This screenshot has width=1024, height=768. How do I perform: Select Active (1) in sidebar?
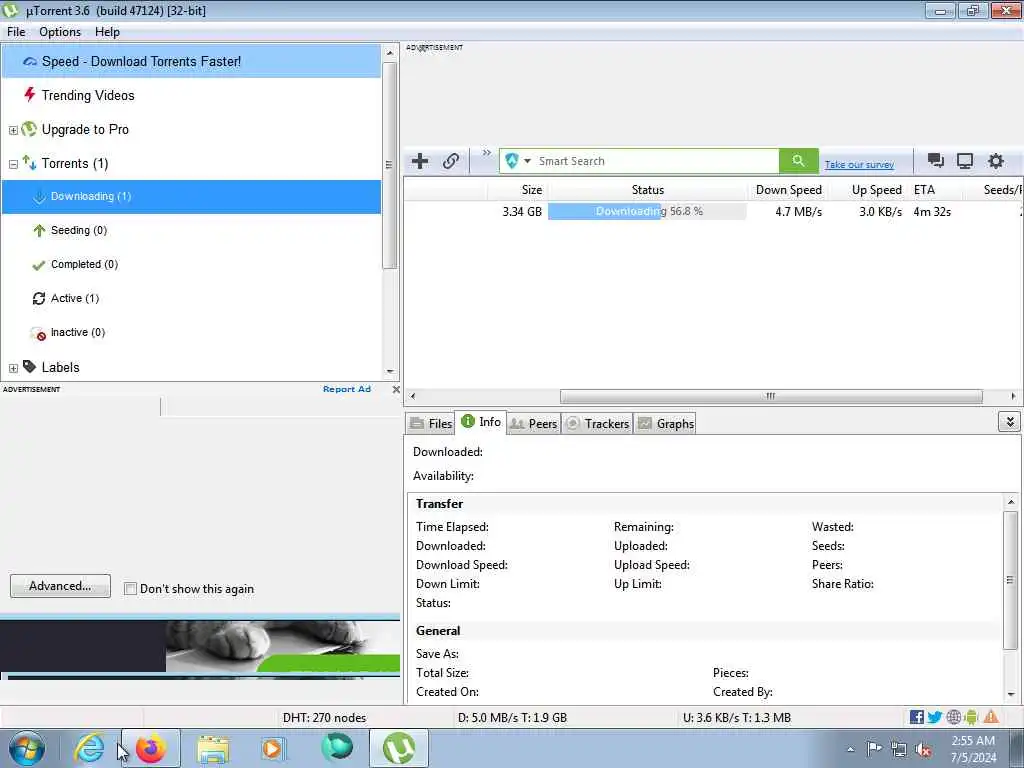point(74,298)
